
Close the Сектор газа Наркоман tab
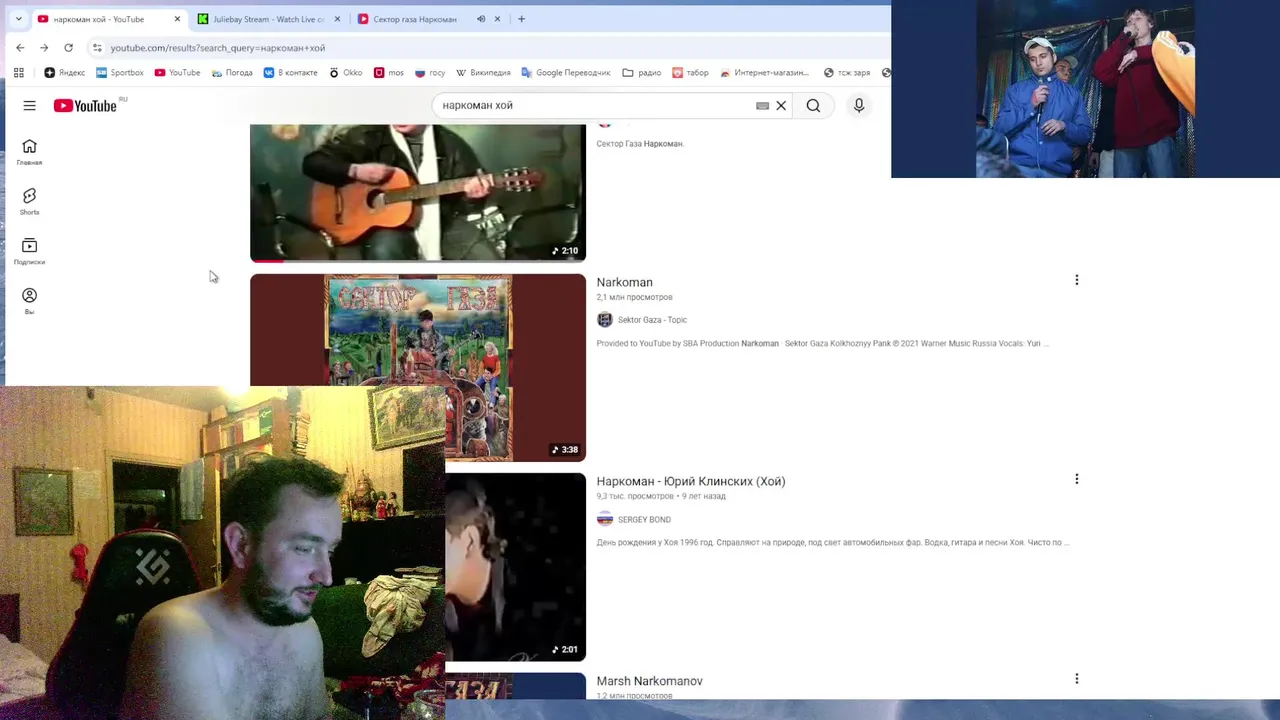point(497,19)
